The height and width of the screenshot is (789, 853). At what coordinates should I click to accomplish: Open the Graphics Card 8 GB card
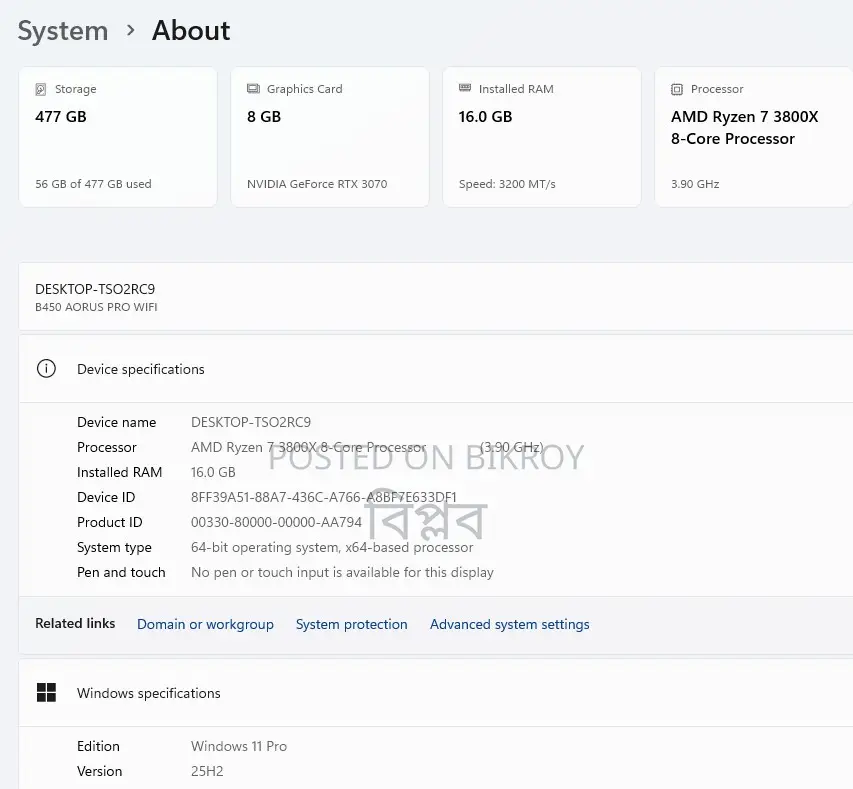330,137
